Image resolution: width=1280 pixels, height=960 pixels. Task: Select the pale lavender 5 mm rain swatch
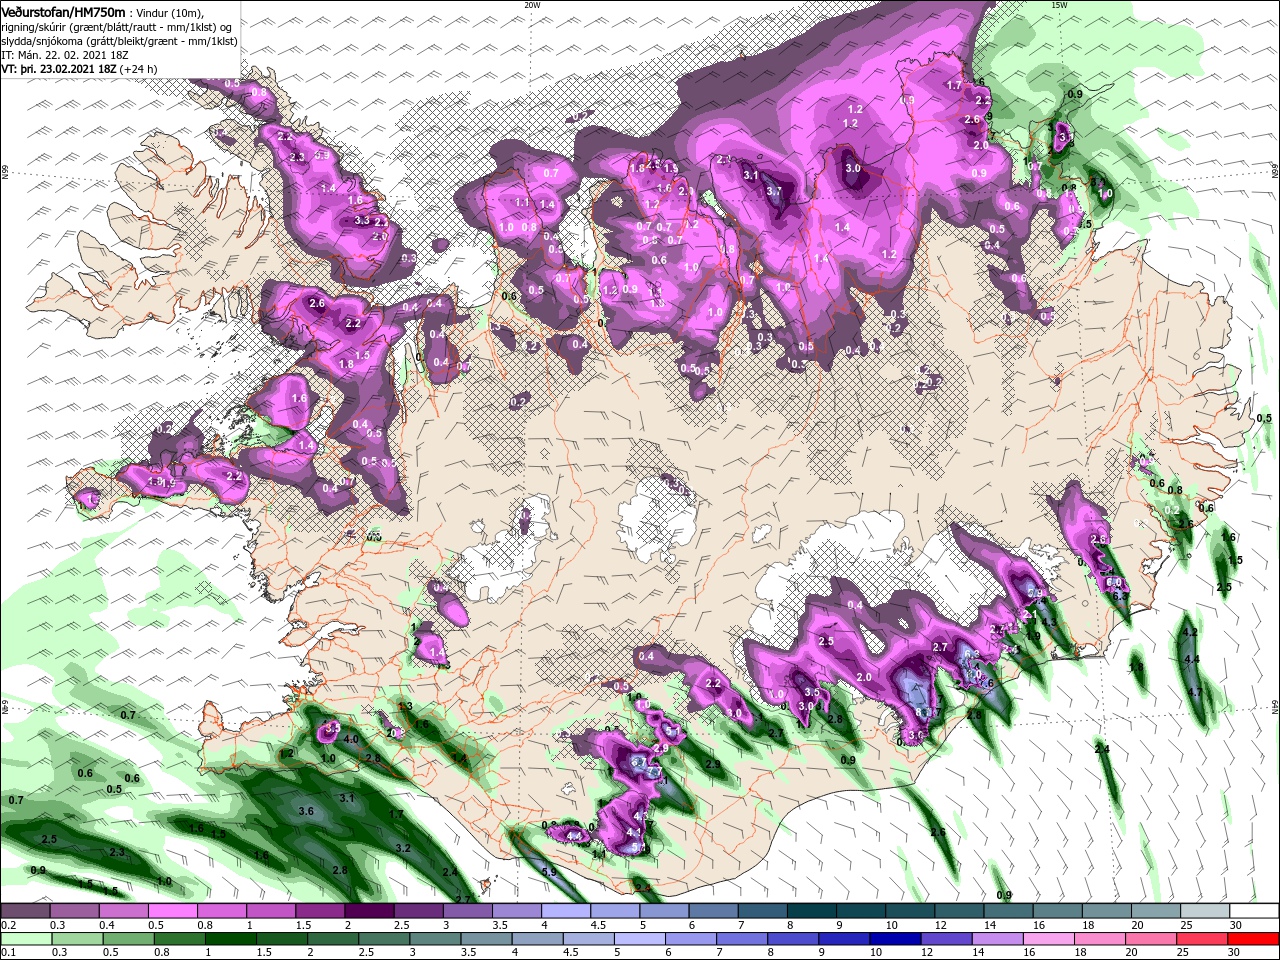[x=640, y=938]
